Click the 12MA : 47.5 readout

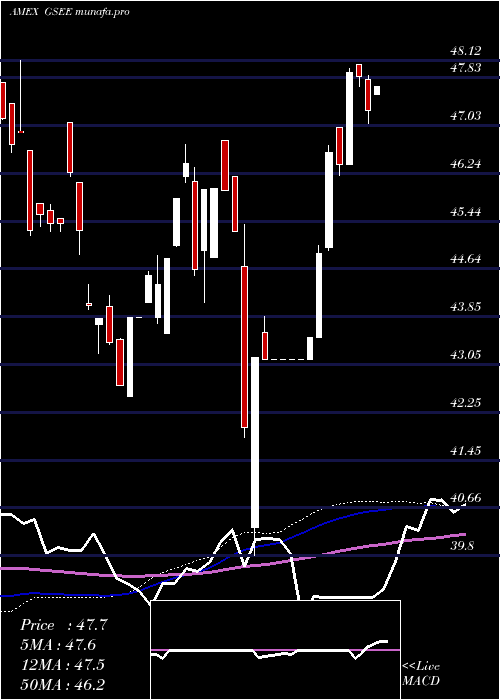[62, 665]
